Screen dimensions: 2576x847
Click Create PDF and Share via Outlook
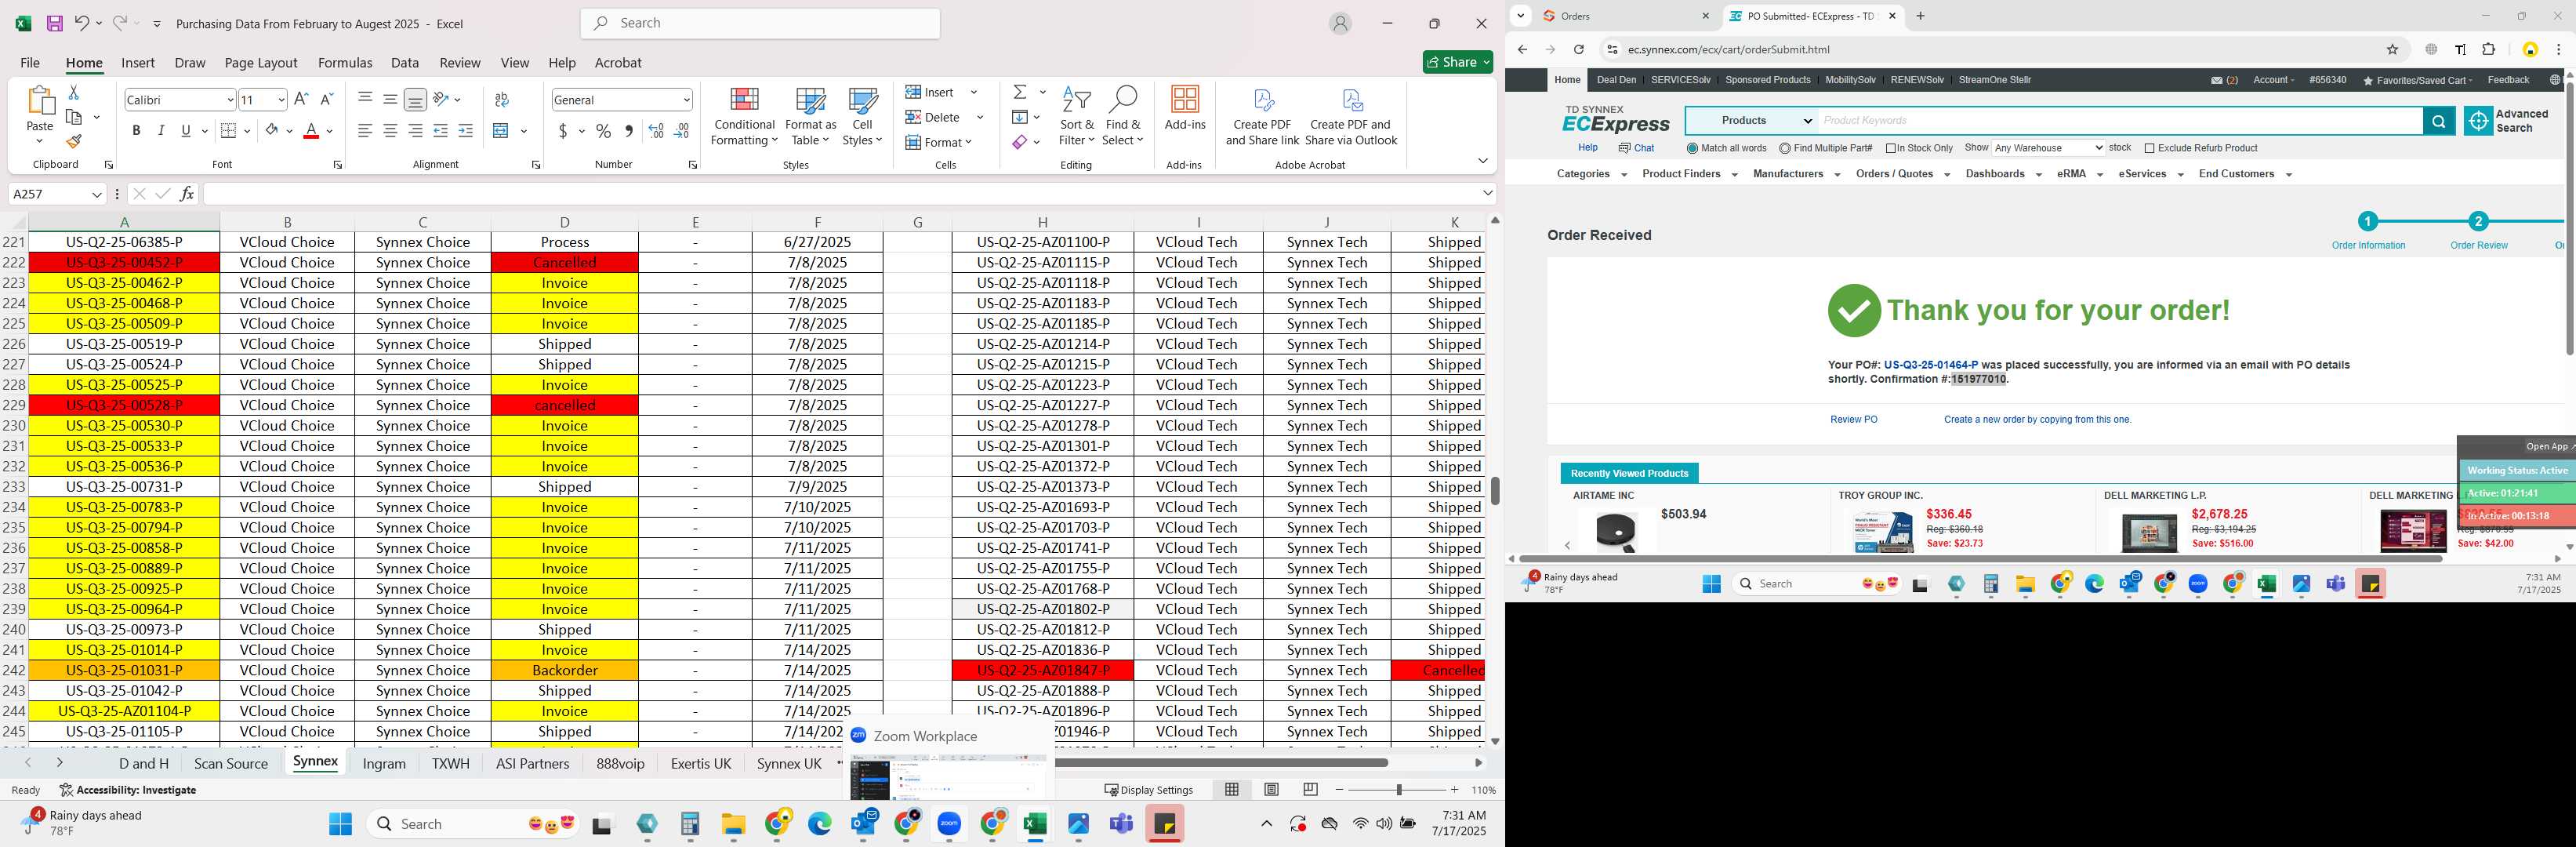[x=1351, y=117]
